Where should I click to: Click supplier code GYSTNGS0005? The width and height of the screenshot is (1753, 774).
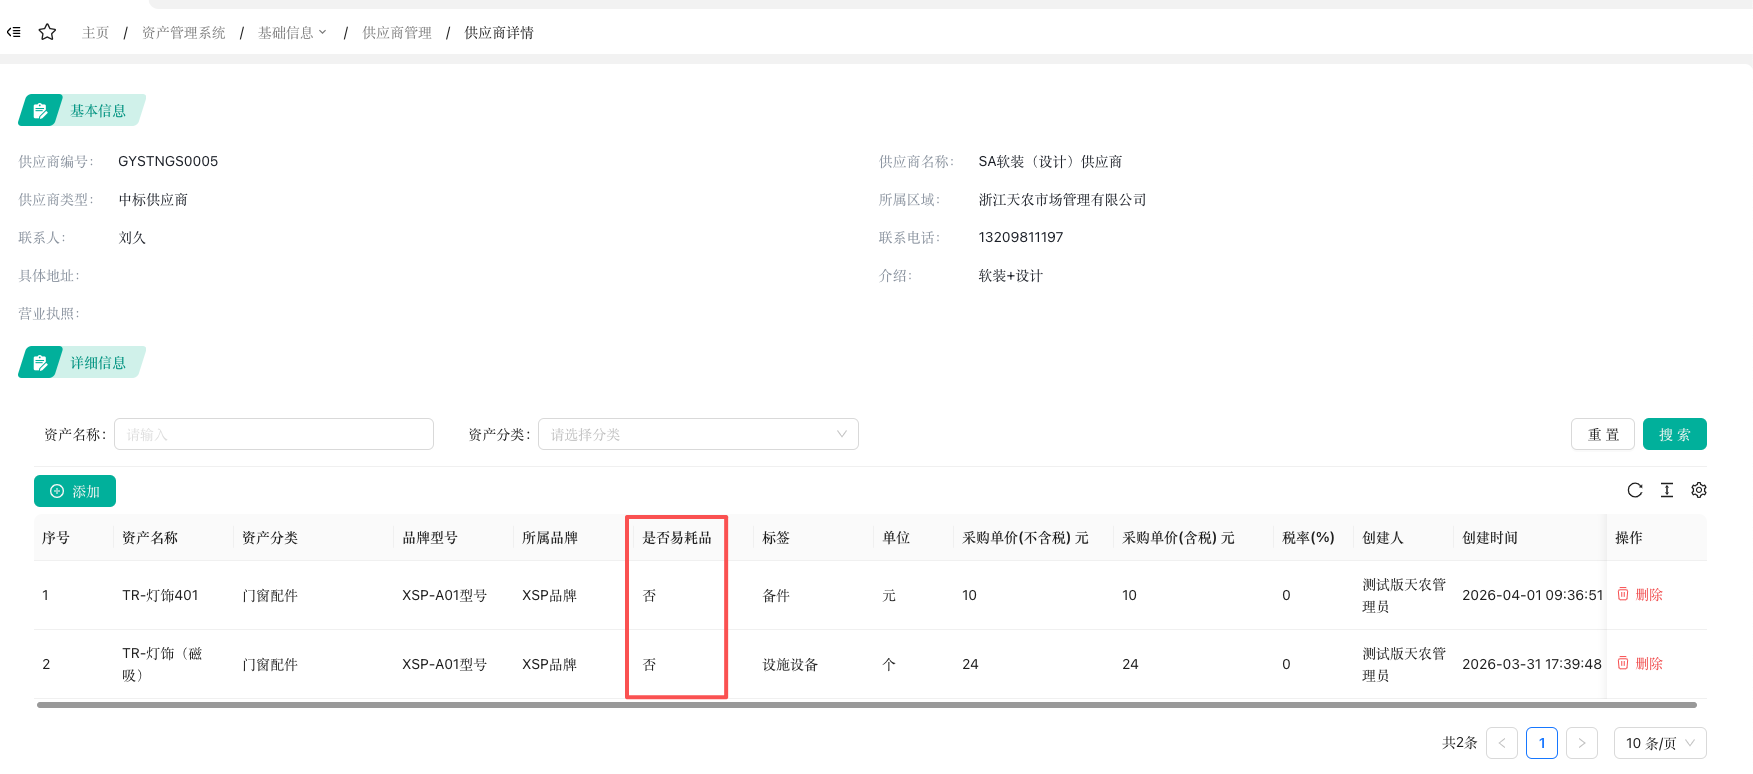[x=168, y=161]
